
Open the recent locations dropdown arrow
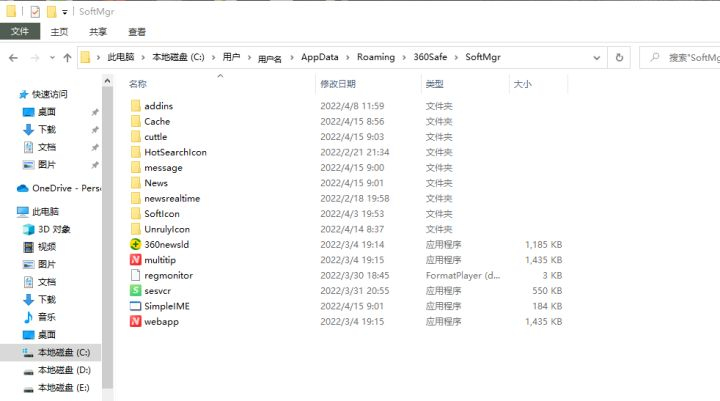51,57
